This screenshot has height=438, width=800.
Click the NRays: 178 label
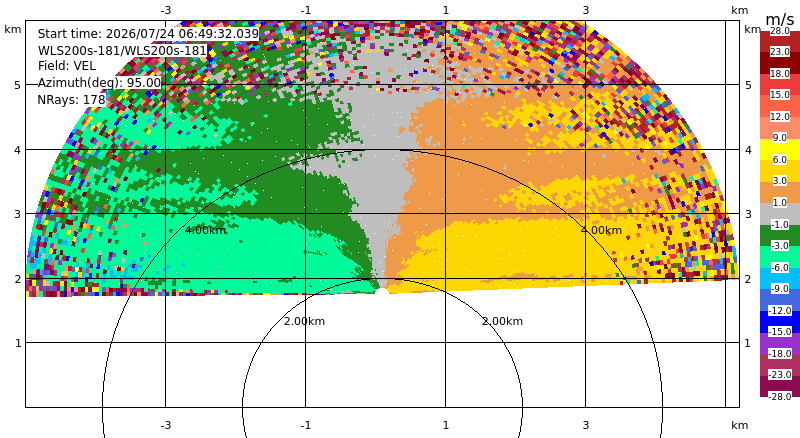[x=71, y=100]
